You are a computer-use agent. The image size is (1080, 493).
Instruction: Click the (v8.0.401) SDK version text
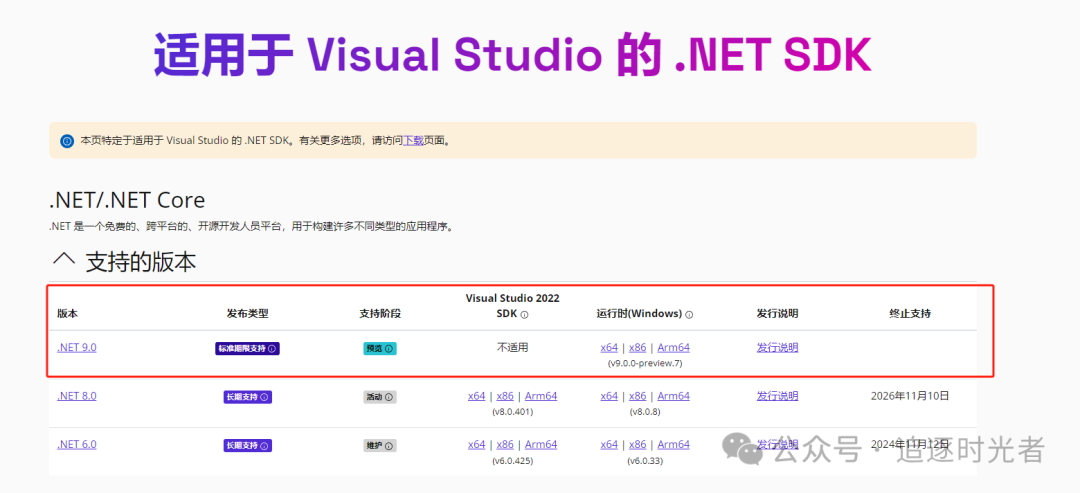(x=512, y=412)
